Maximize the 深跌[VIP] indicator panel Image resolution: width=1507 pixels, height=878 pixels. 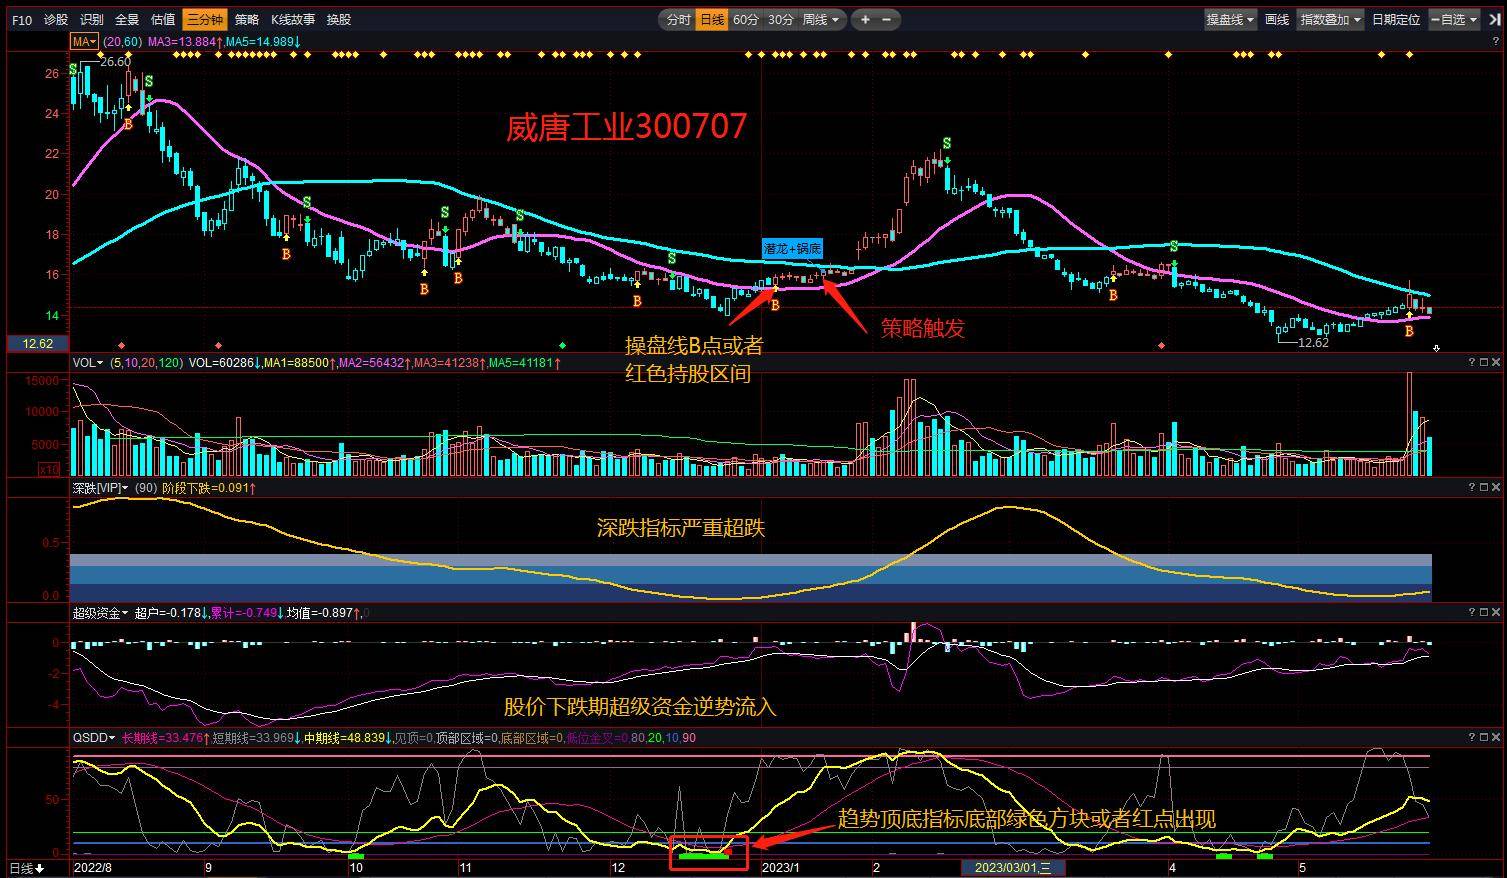1484,487
